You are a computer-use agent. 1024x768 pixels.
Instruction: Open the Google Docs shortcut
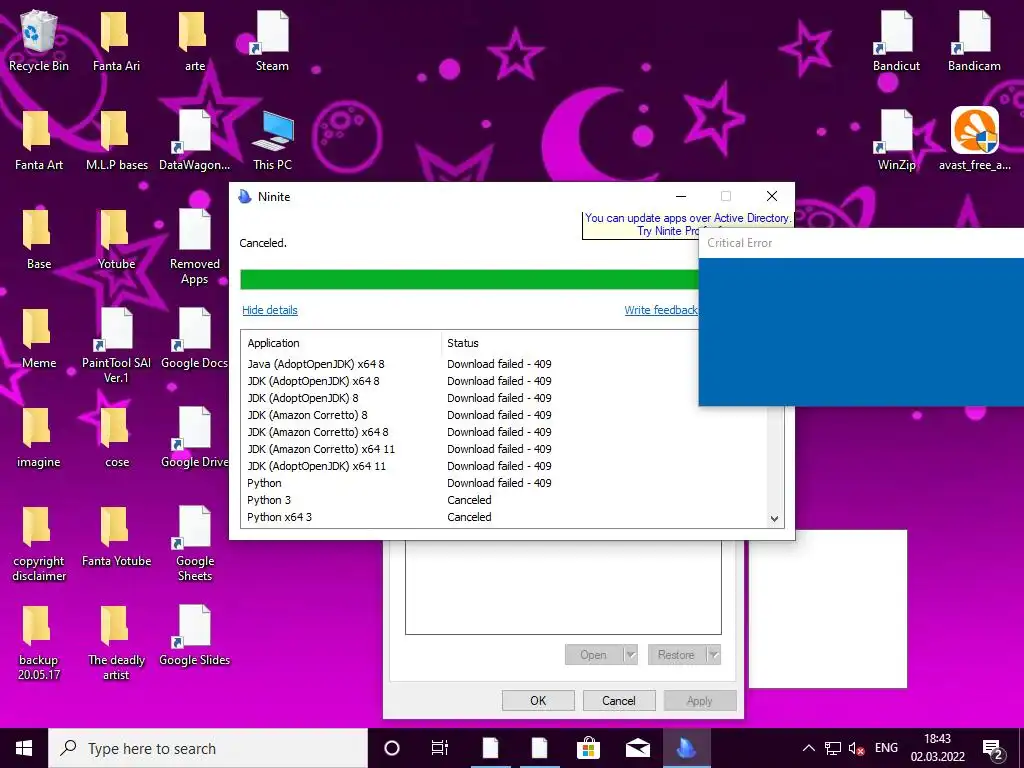(194, 338)
